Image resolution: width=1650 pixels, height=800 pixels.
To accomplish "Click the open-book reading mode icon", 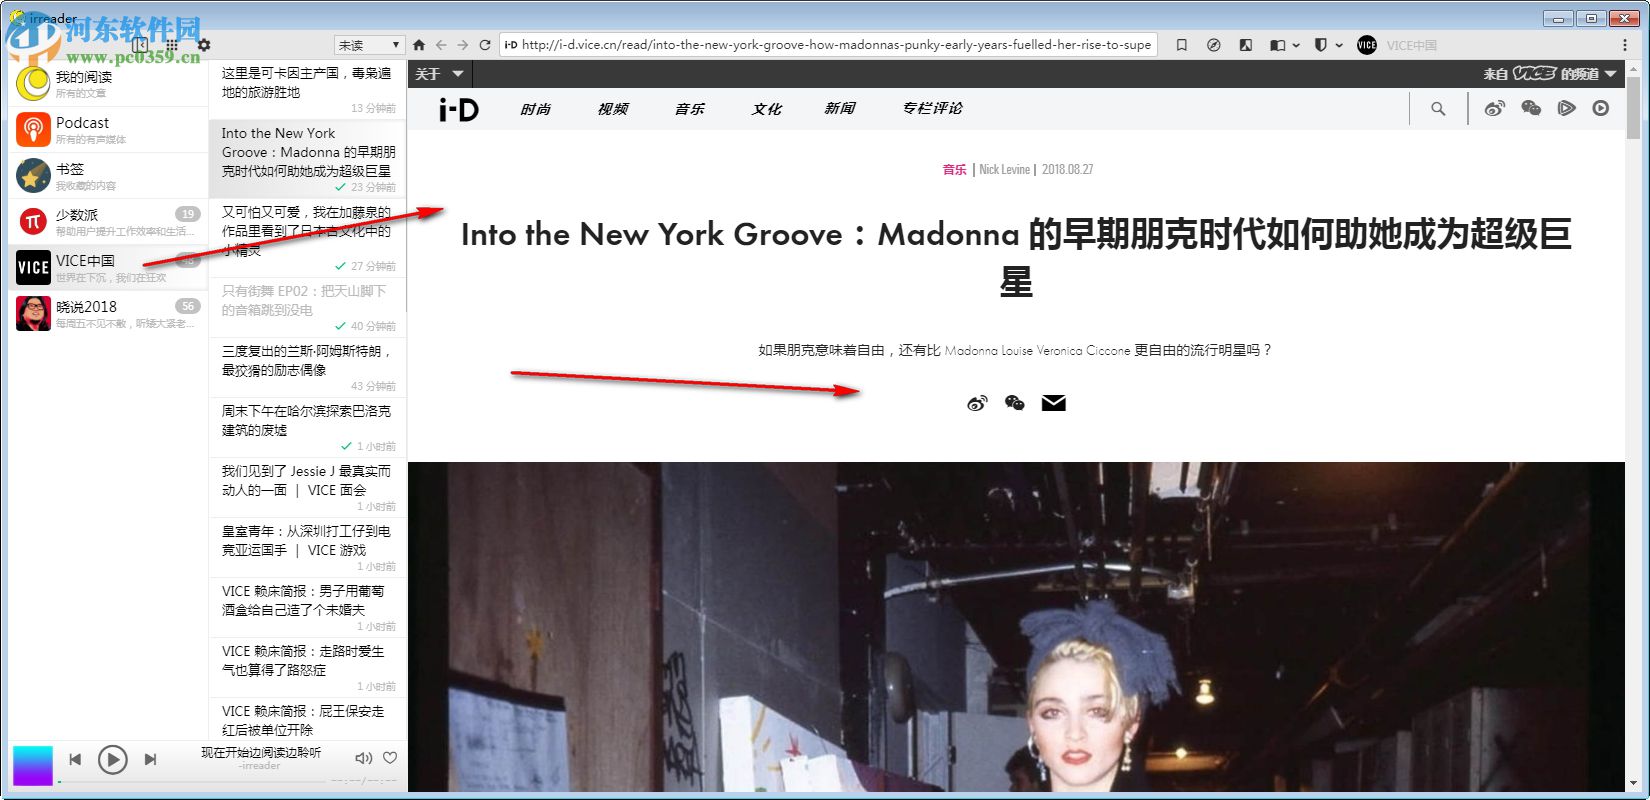I will pos(1277,45).
